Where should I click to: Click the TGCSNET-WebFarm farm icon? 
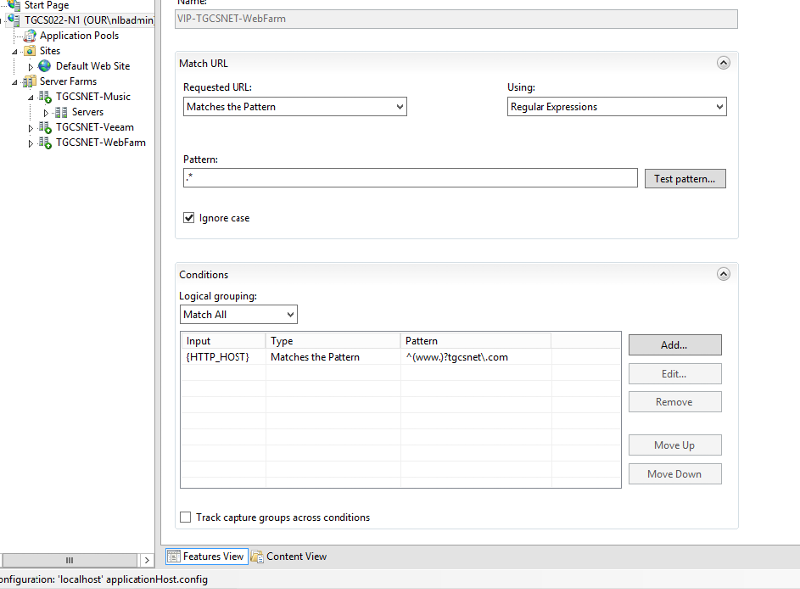[45, 143]
